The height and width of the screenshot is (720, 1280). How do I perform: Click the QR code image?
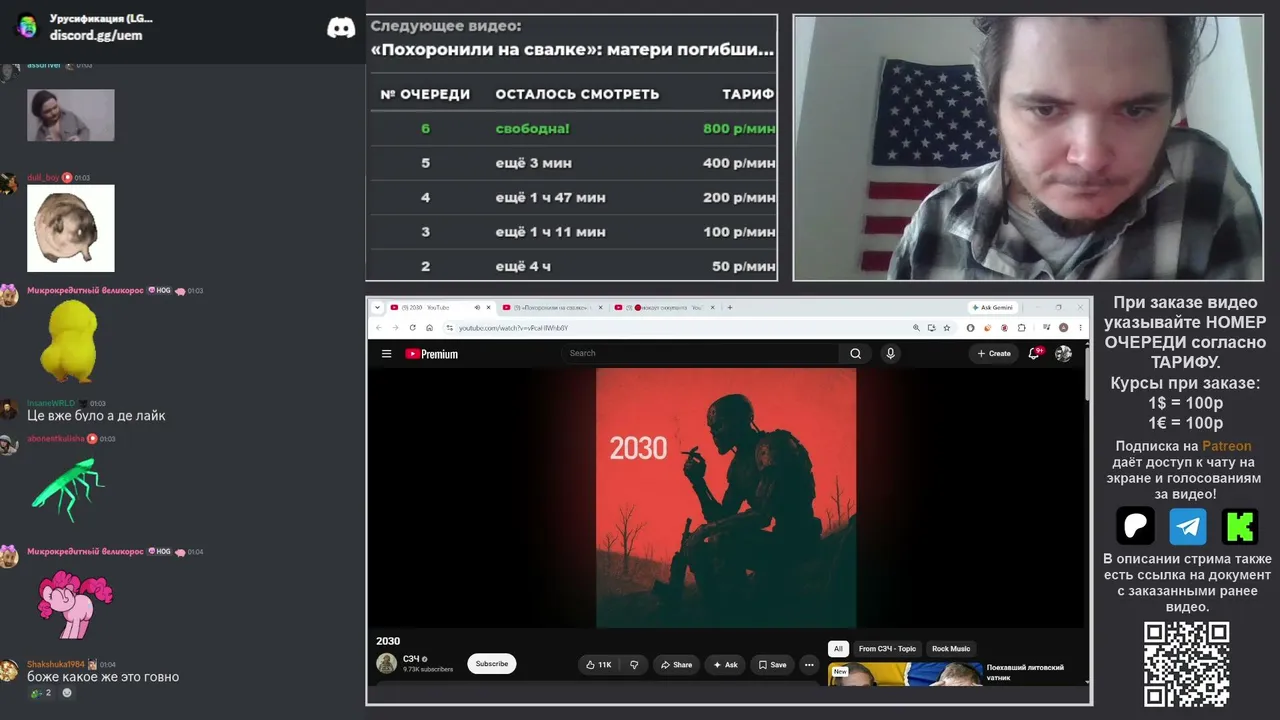tap(1187, 664)
